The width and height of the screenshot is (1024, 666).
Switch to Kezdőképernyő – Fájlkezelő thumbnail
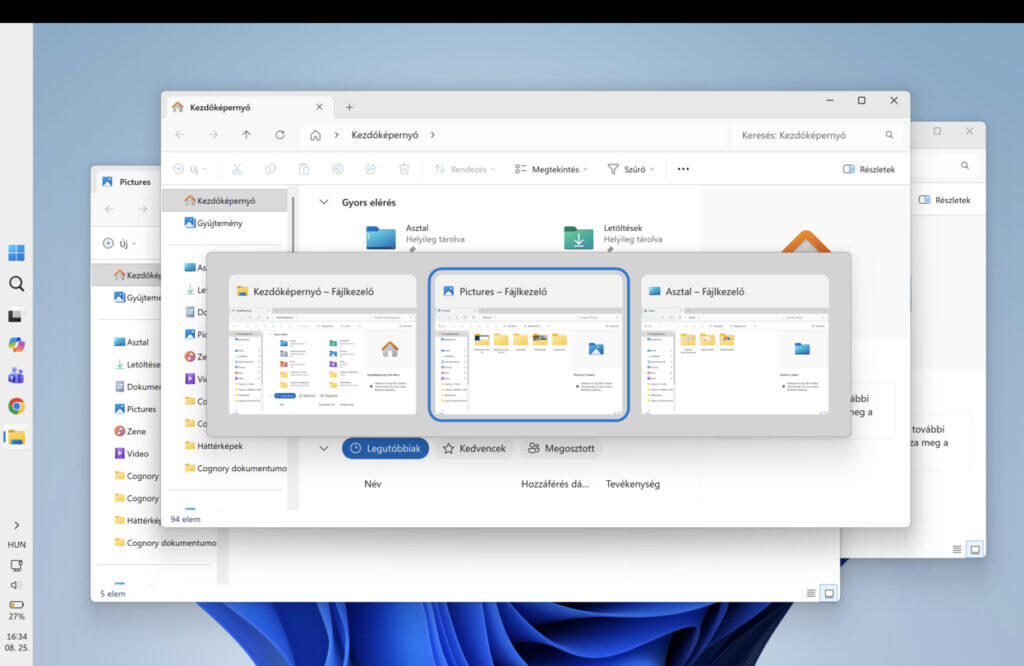(x=323, y=344)
